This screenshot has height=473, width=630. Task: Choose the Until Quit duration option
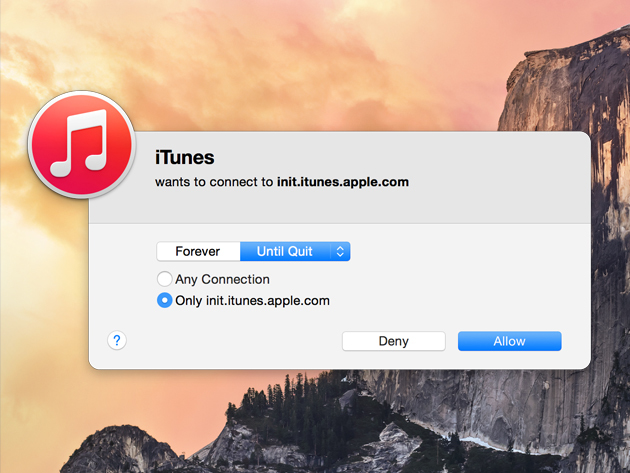pyautogui.click(x=285, y=252)
